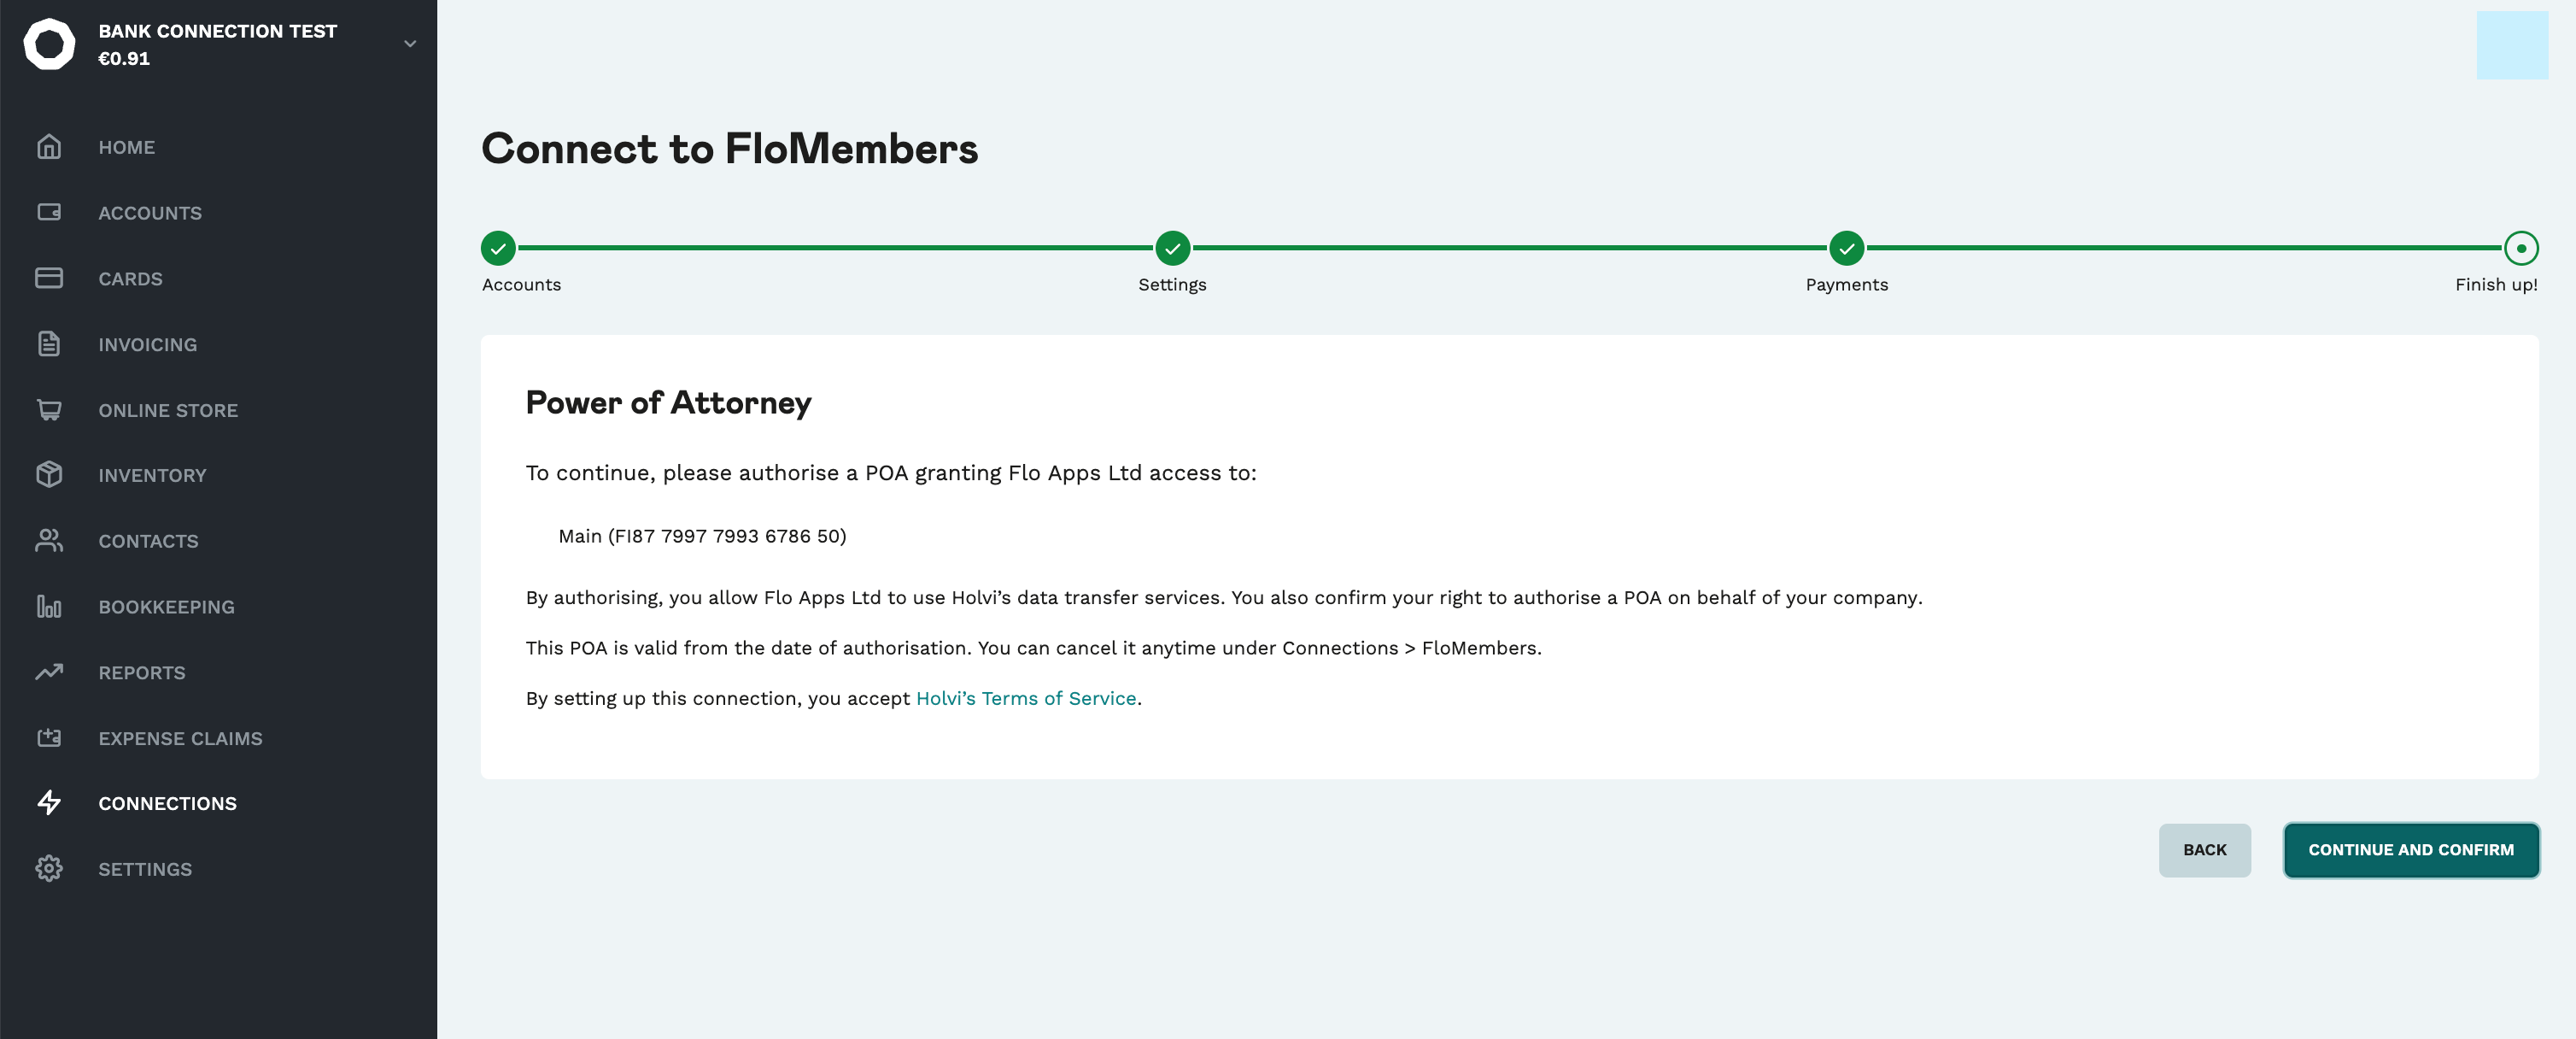2576x1039 pixels.
Task: Open the Settings gear icon
Action: [49, 869]
